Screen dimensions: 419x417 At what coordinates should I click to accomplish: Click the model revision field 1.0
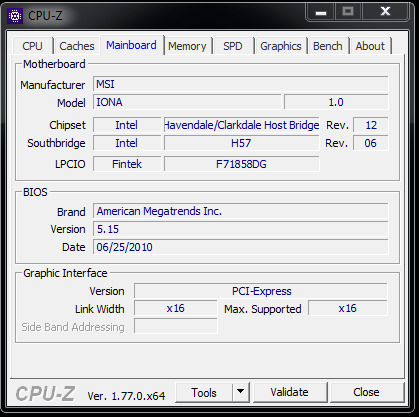(x=336, y=102)
